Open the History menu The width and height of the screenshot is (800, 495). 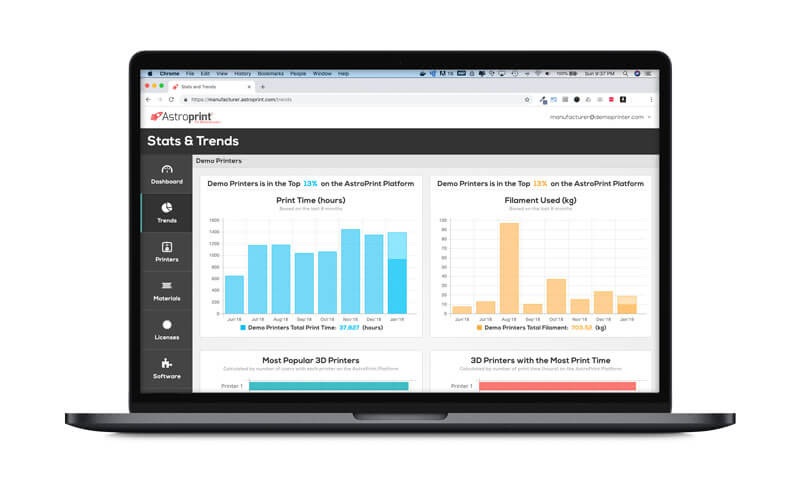[x=243, y=73]
